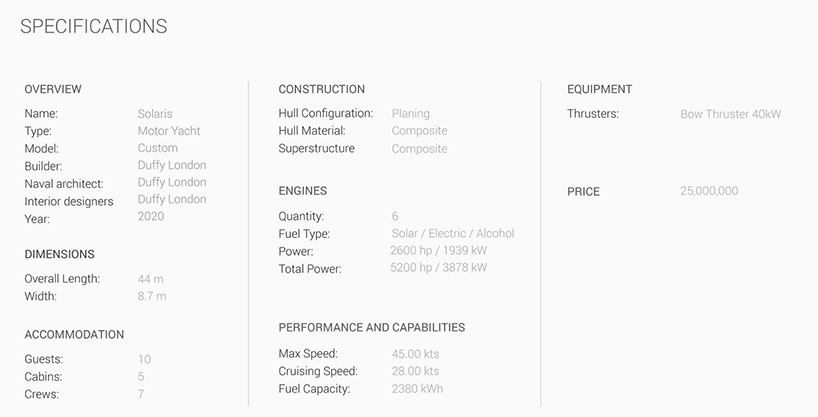
Task: Click the Naval architect label
Action: pyautogui.click(x=64, y=184)
